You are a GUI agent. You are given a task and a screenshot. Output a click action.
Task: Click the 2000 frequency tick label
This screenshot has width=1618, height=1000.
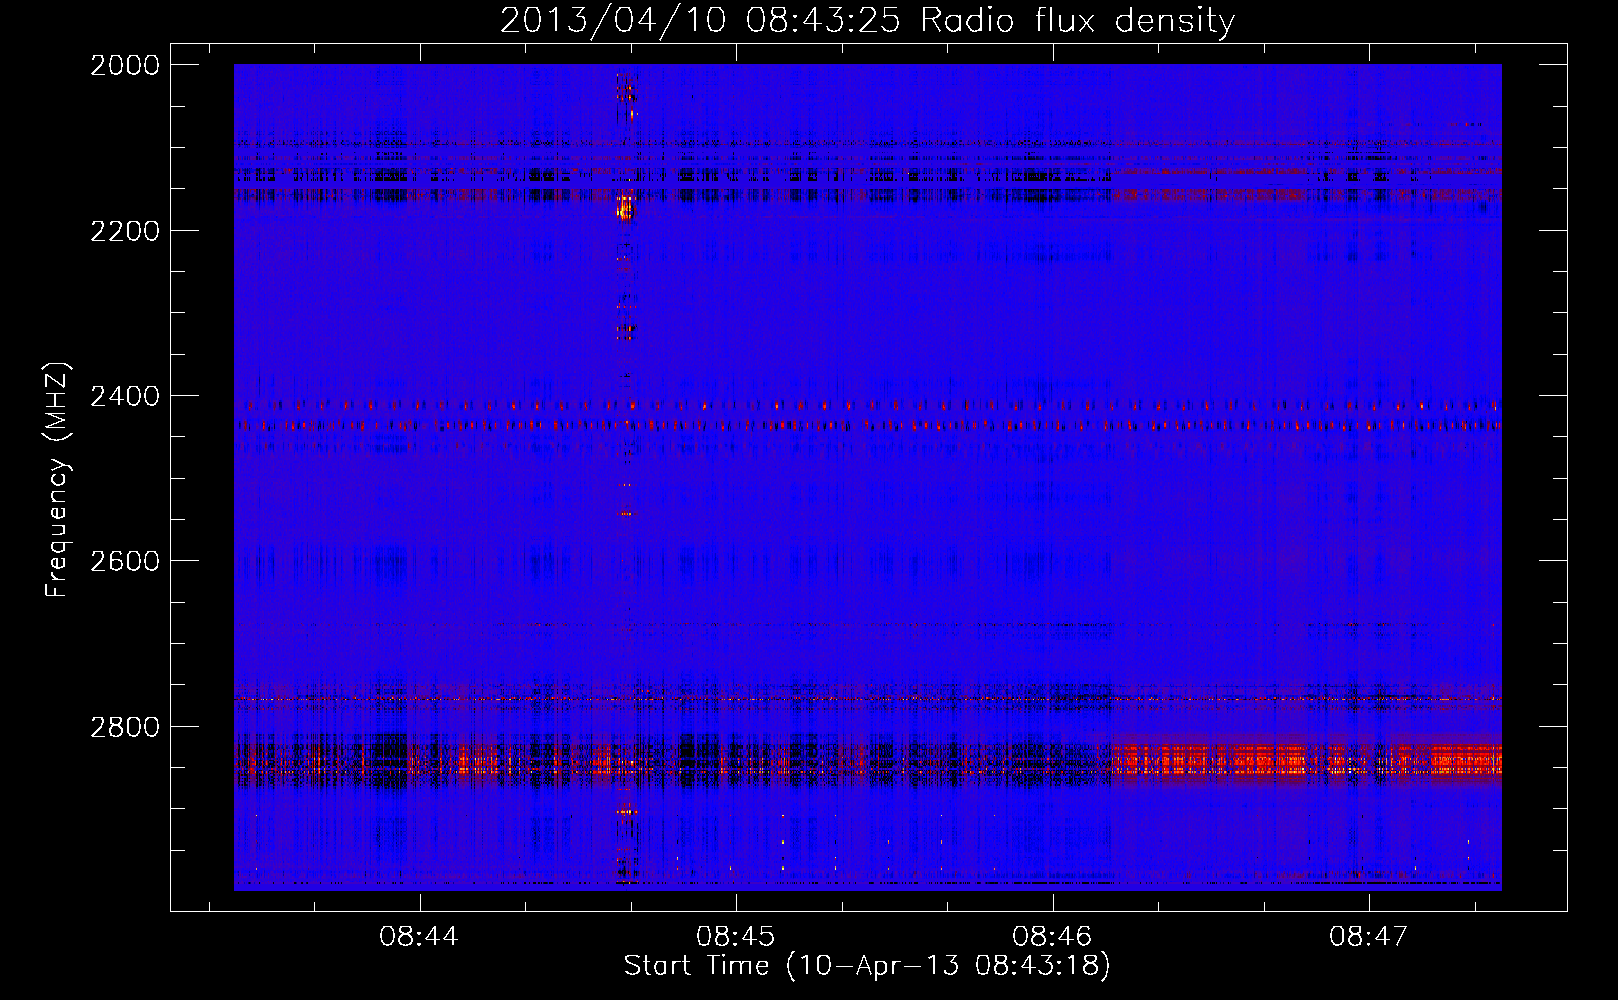click(x=125, y=65)
